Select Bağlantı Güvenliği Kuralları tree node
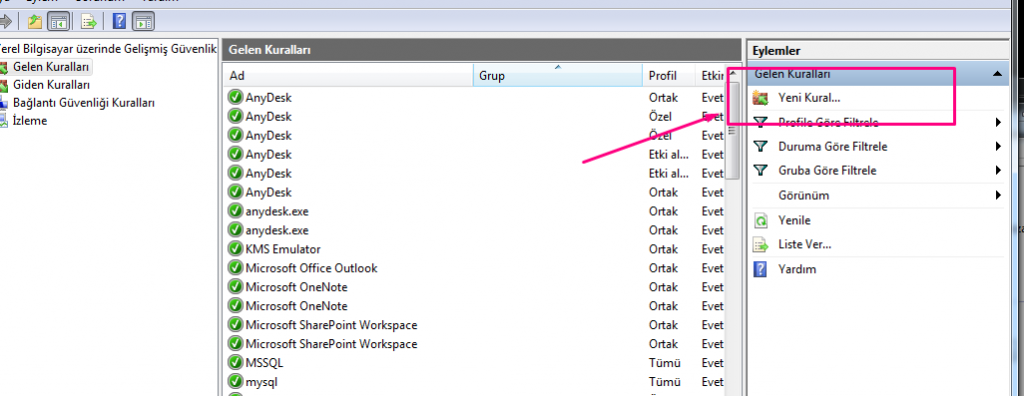 tap(84, 103)
